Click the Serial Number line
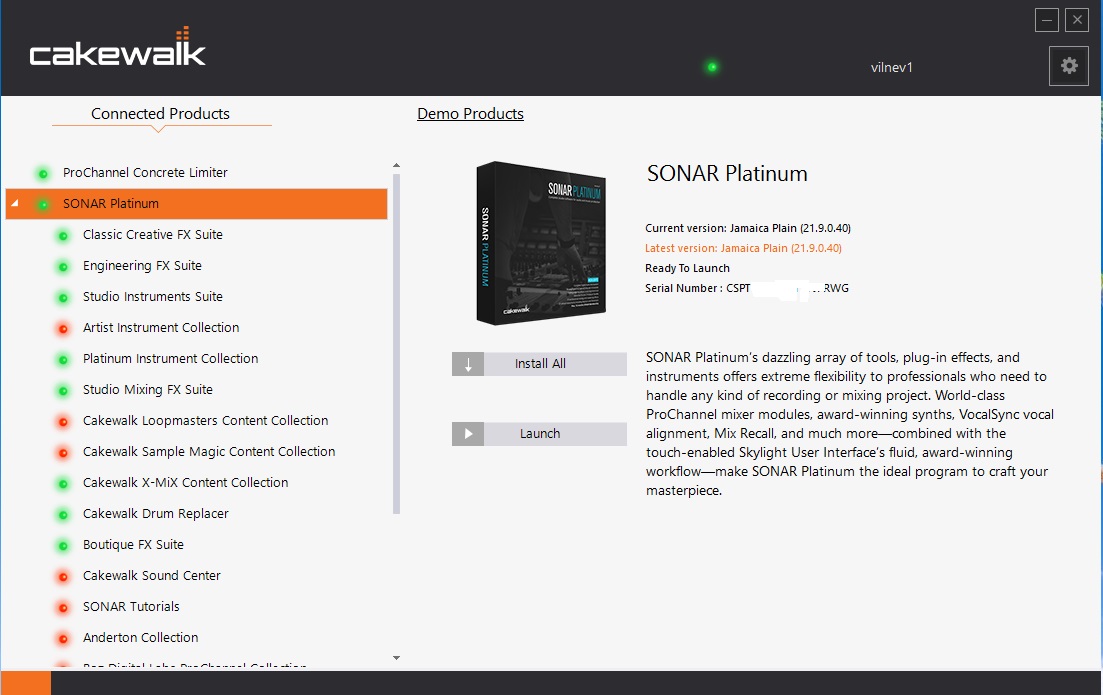1103x695 pixels. (x=746, y=288)
